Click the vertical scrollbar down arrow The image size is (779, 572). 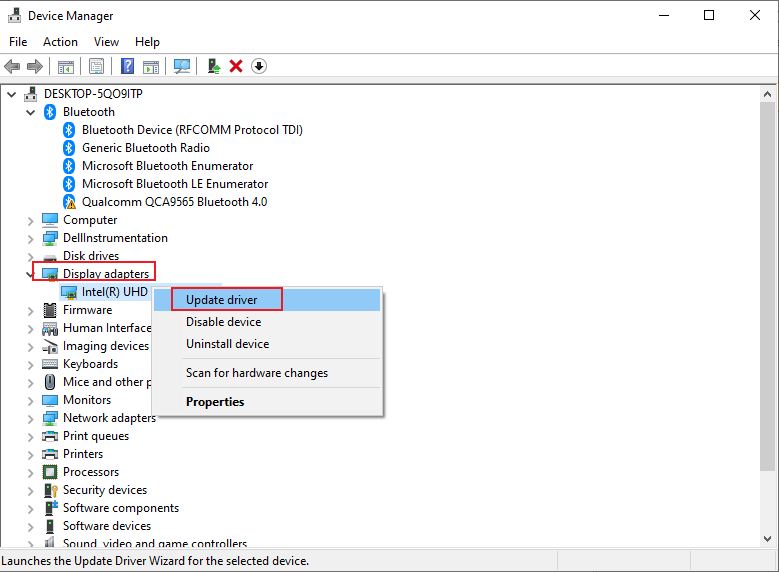[x=766, y=539]
